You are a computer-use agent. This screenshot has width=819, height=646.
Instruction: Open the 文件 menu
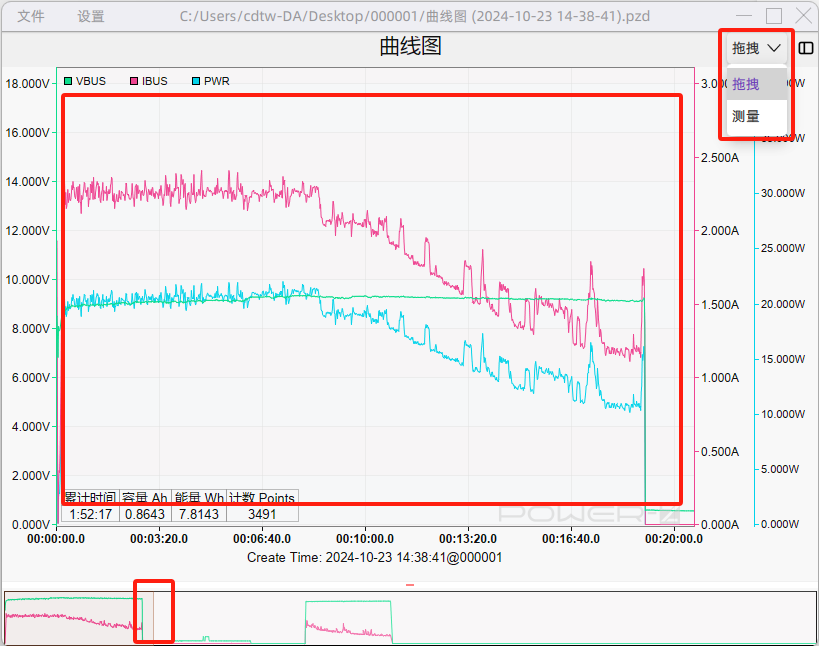pos(31,16)
